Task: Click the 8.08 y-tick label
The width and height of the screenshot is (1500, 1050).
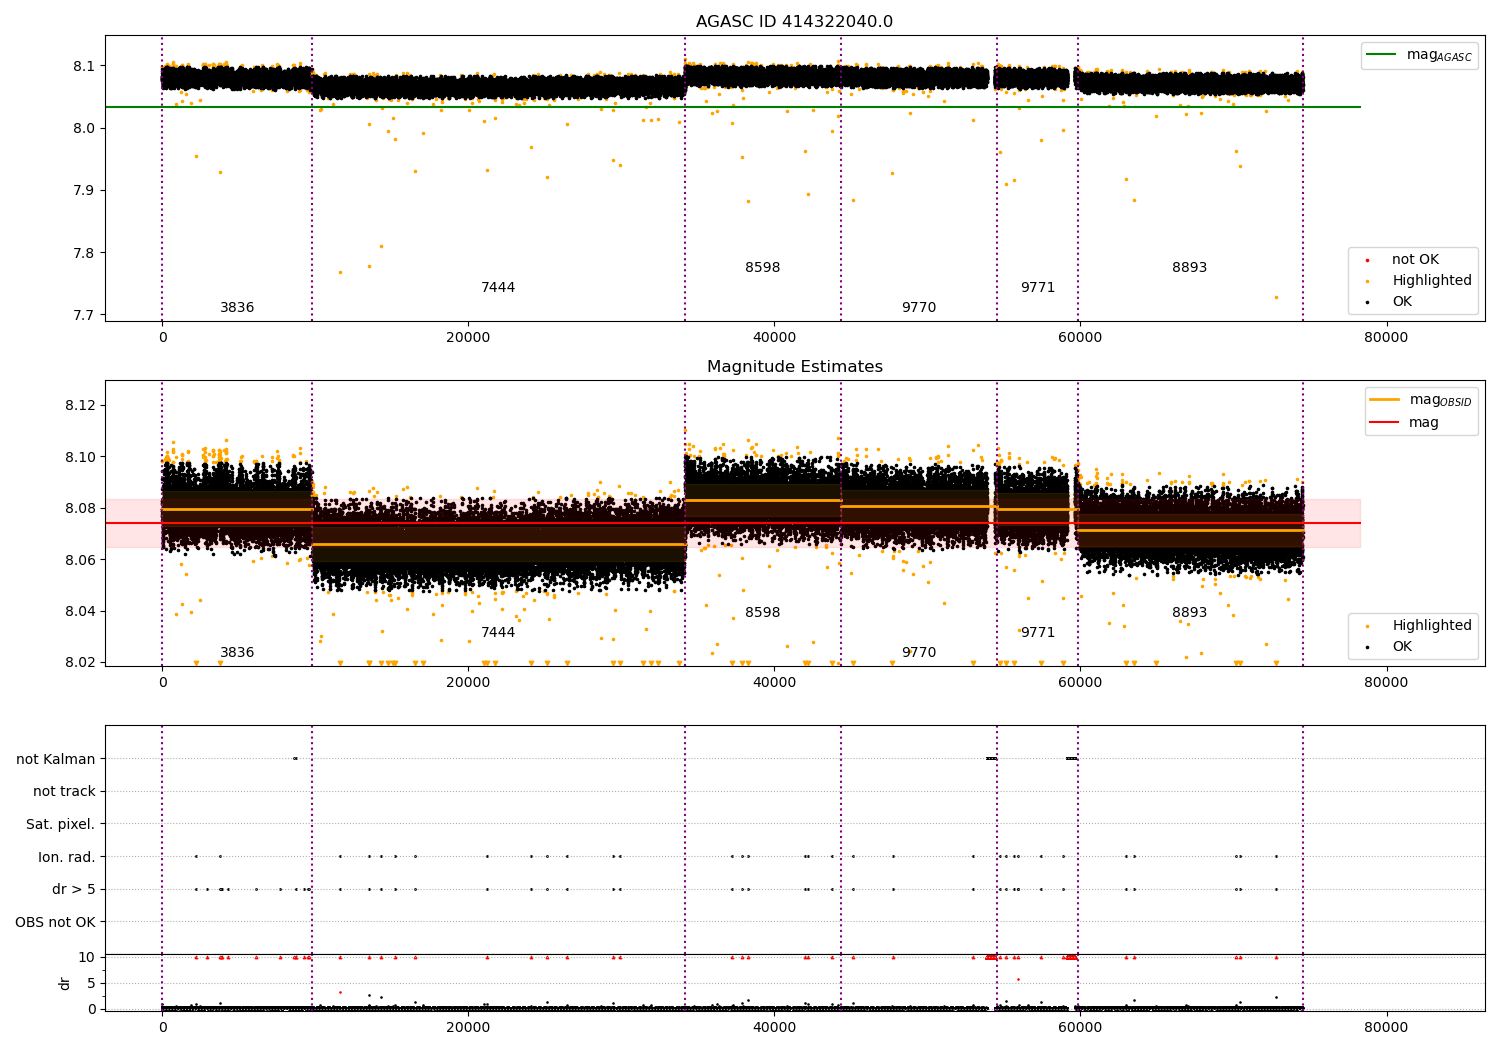Action: click(81, 509)
